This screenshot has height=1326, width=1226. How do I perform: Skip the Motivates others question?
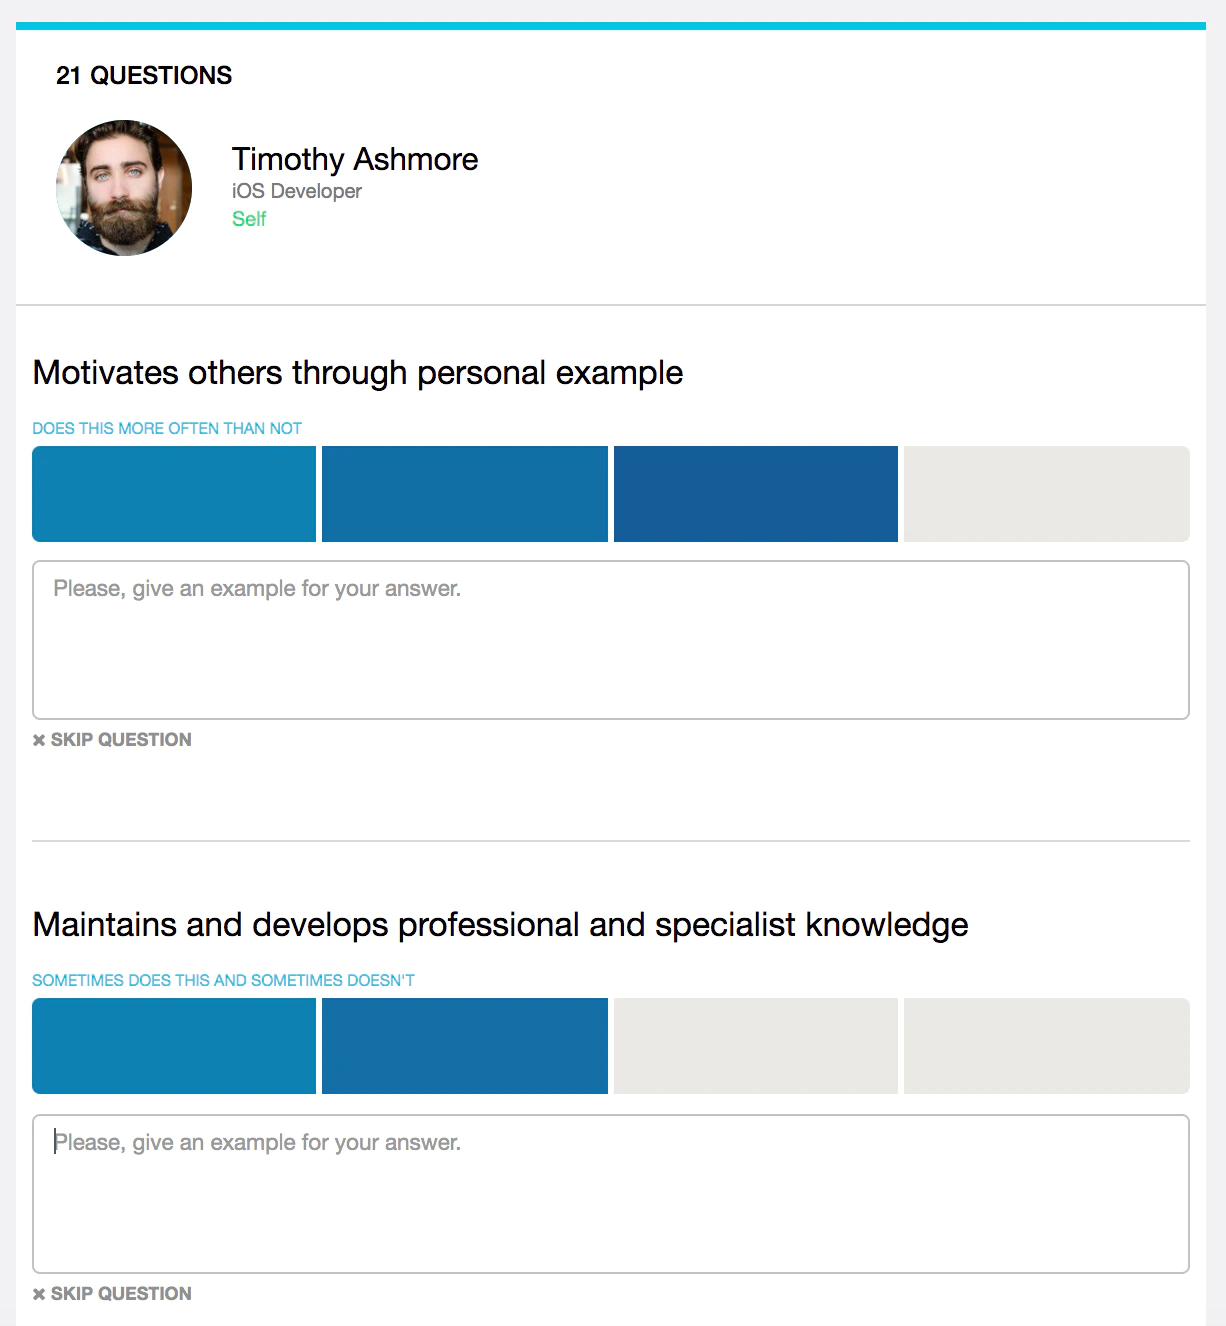point(112,740)
